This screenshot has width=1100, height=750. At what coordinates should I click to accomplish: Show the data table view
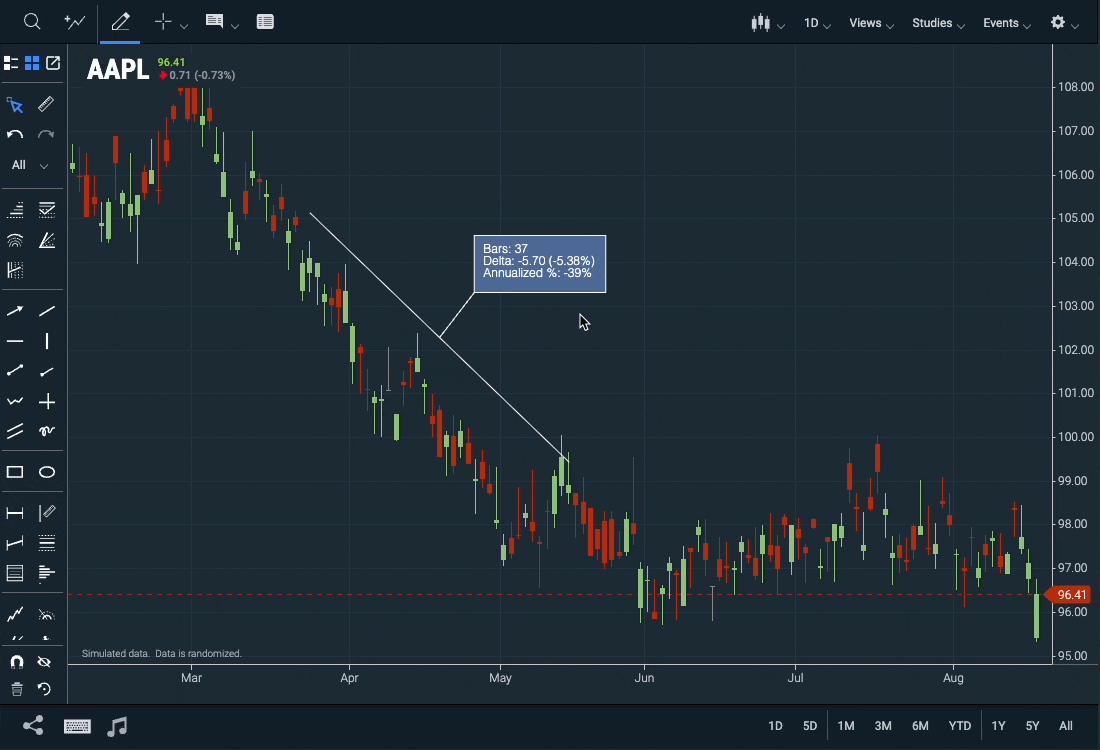pos(265,22)
